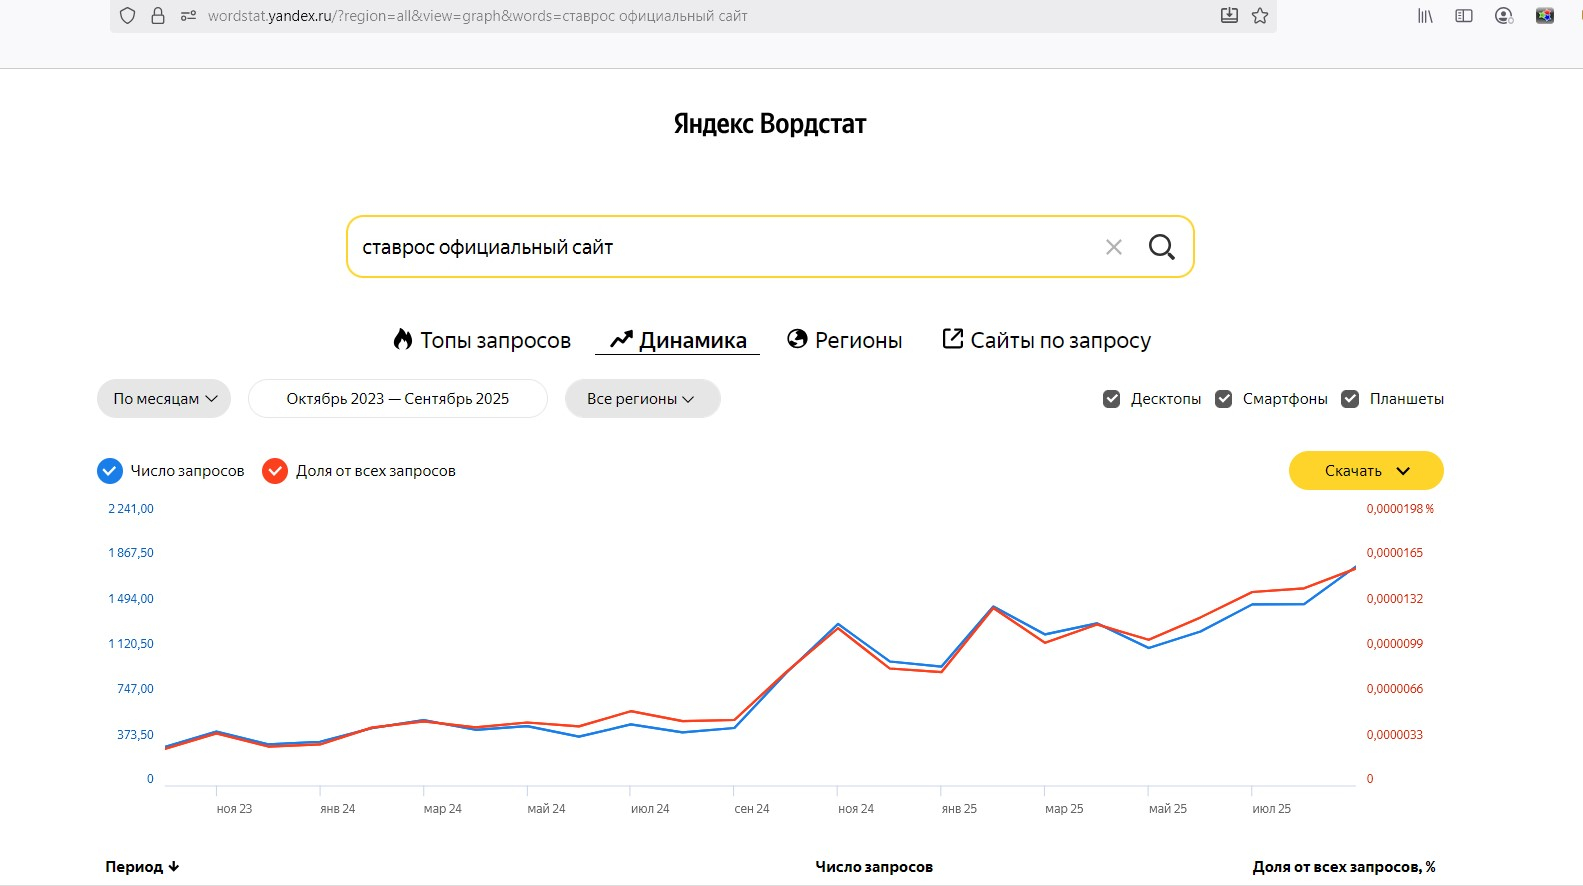
Task: Toggle the blue Число запросов series
Action: click(110, 471)
